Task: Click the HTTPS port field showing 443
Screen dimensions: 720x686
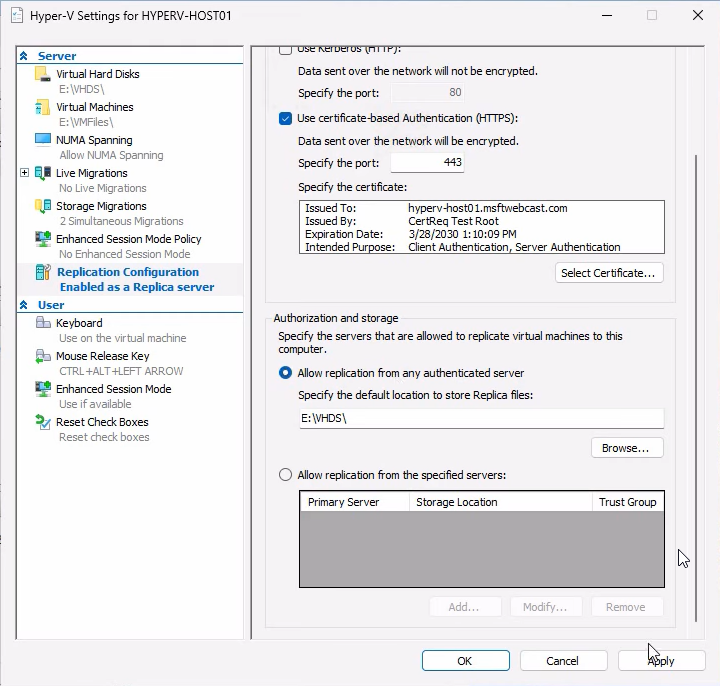Action: 427,163
